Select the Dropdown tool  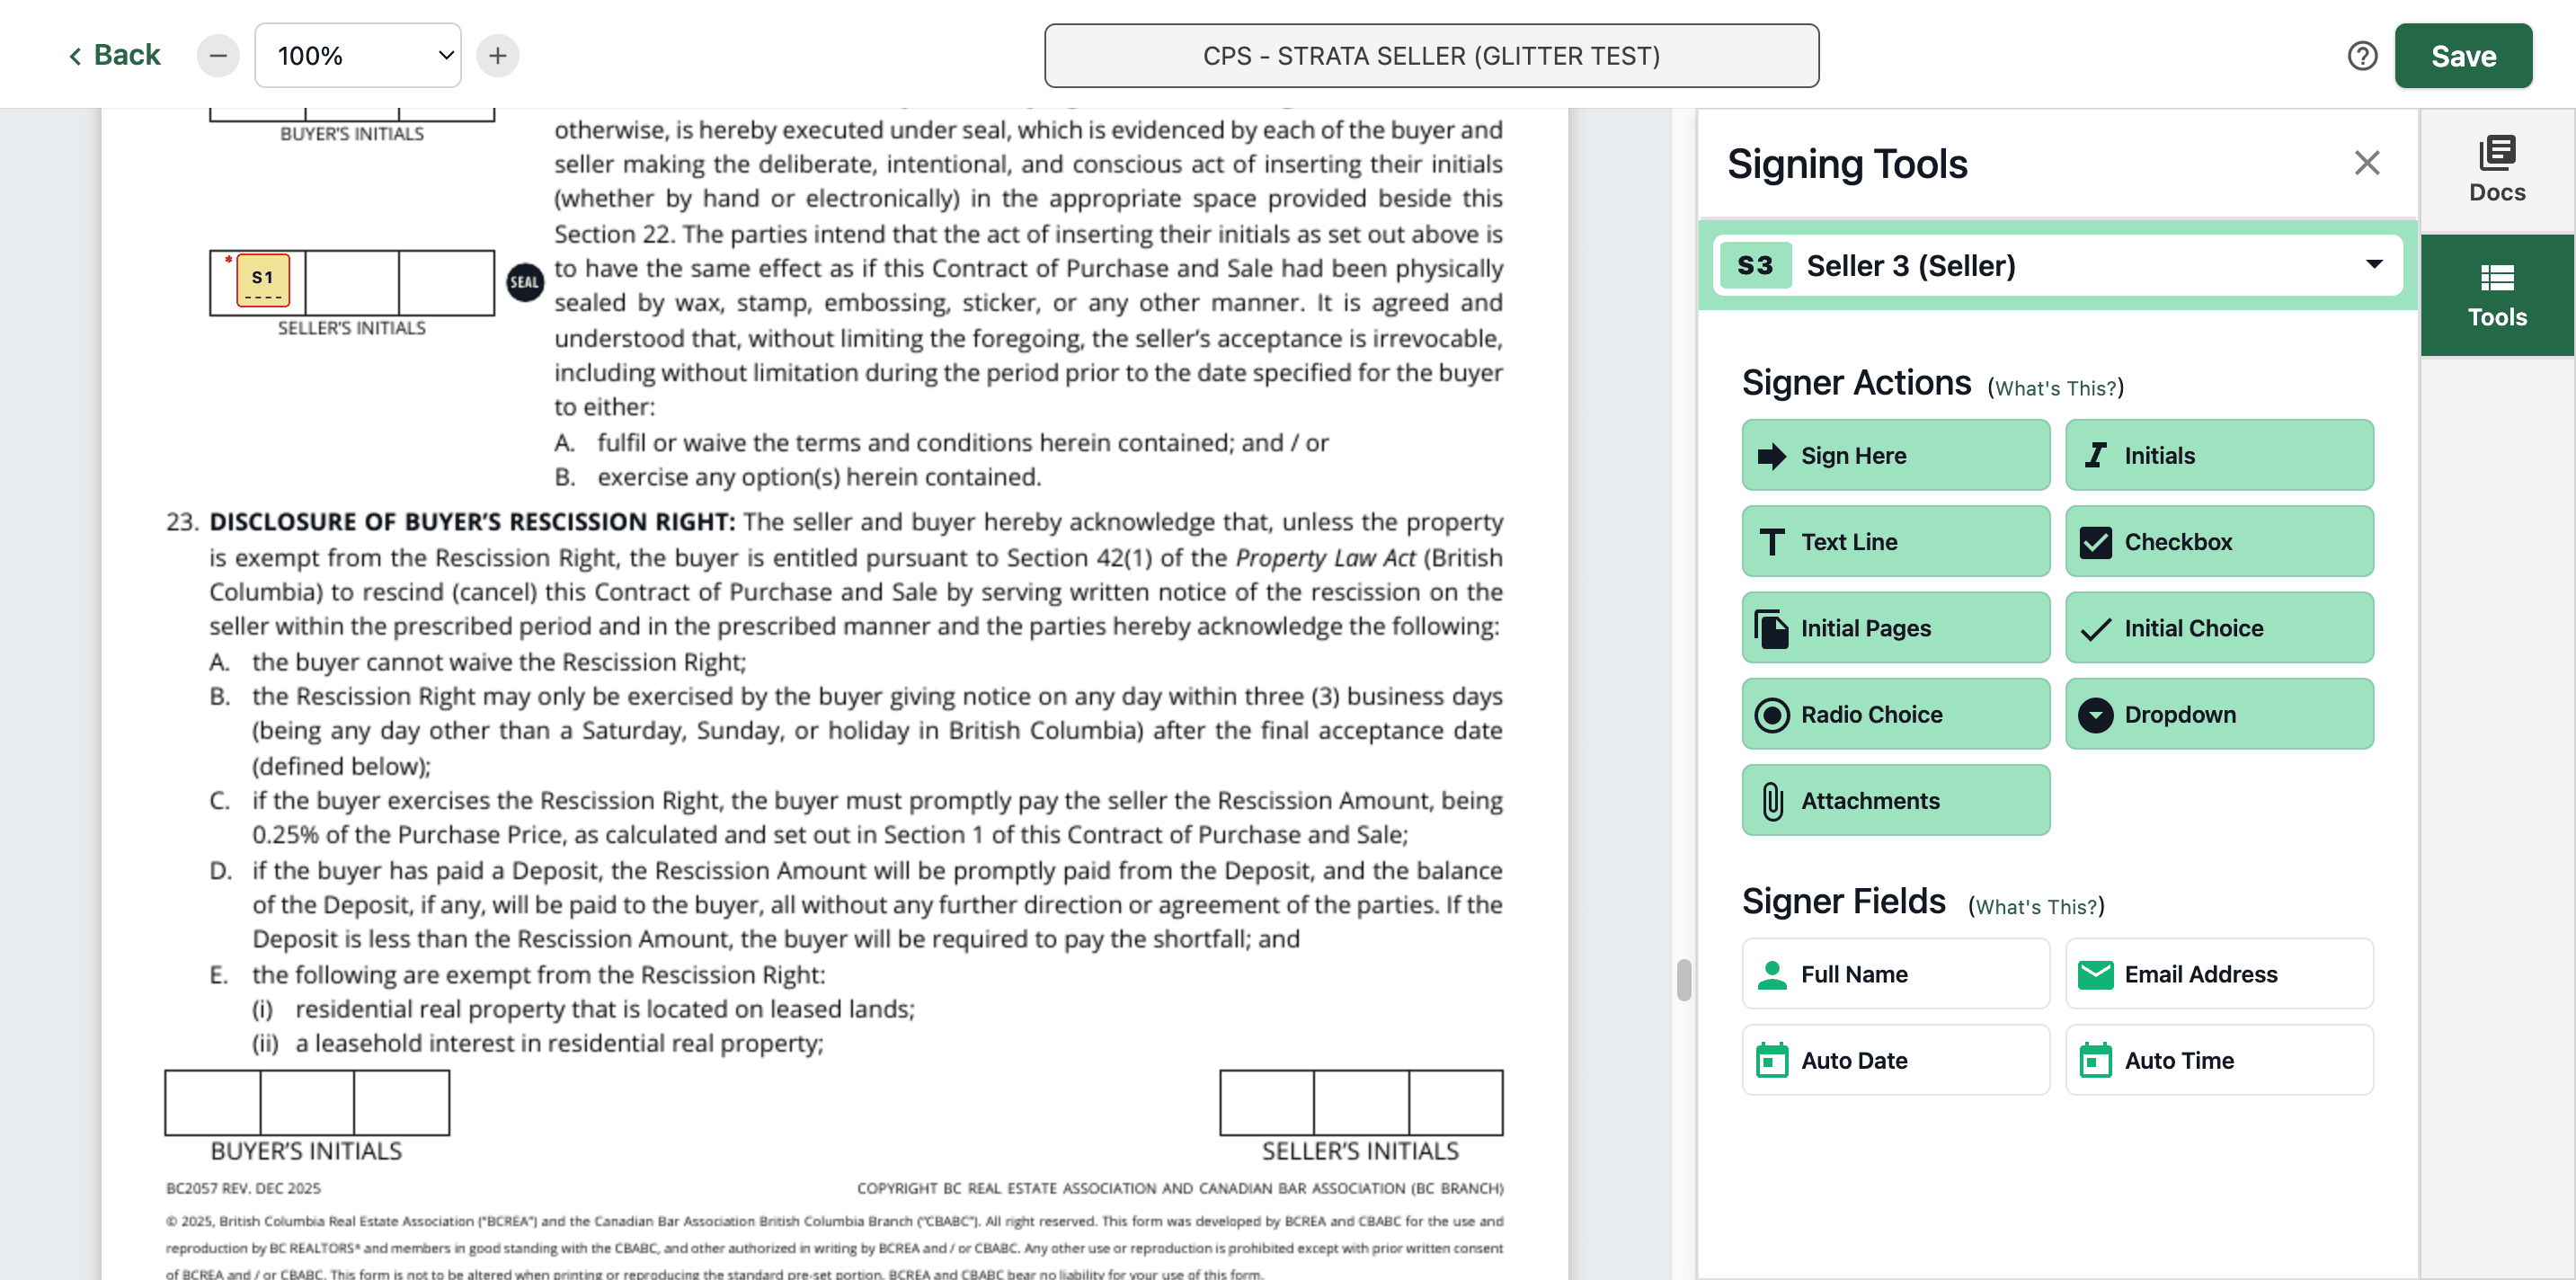2219,714
